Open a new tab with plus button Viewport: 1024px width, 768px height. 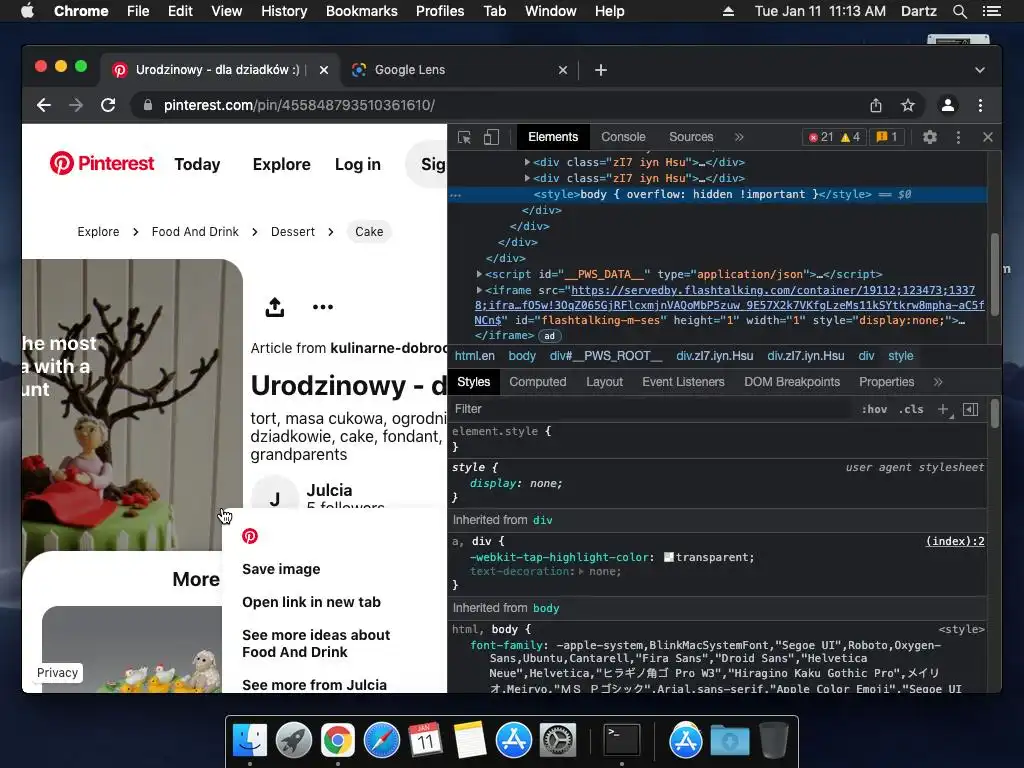[601, 70]
